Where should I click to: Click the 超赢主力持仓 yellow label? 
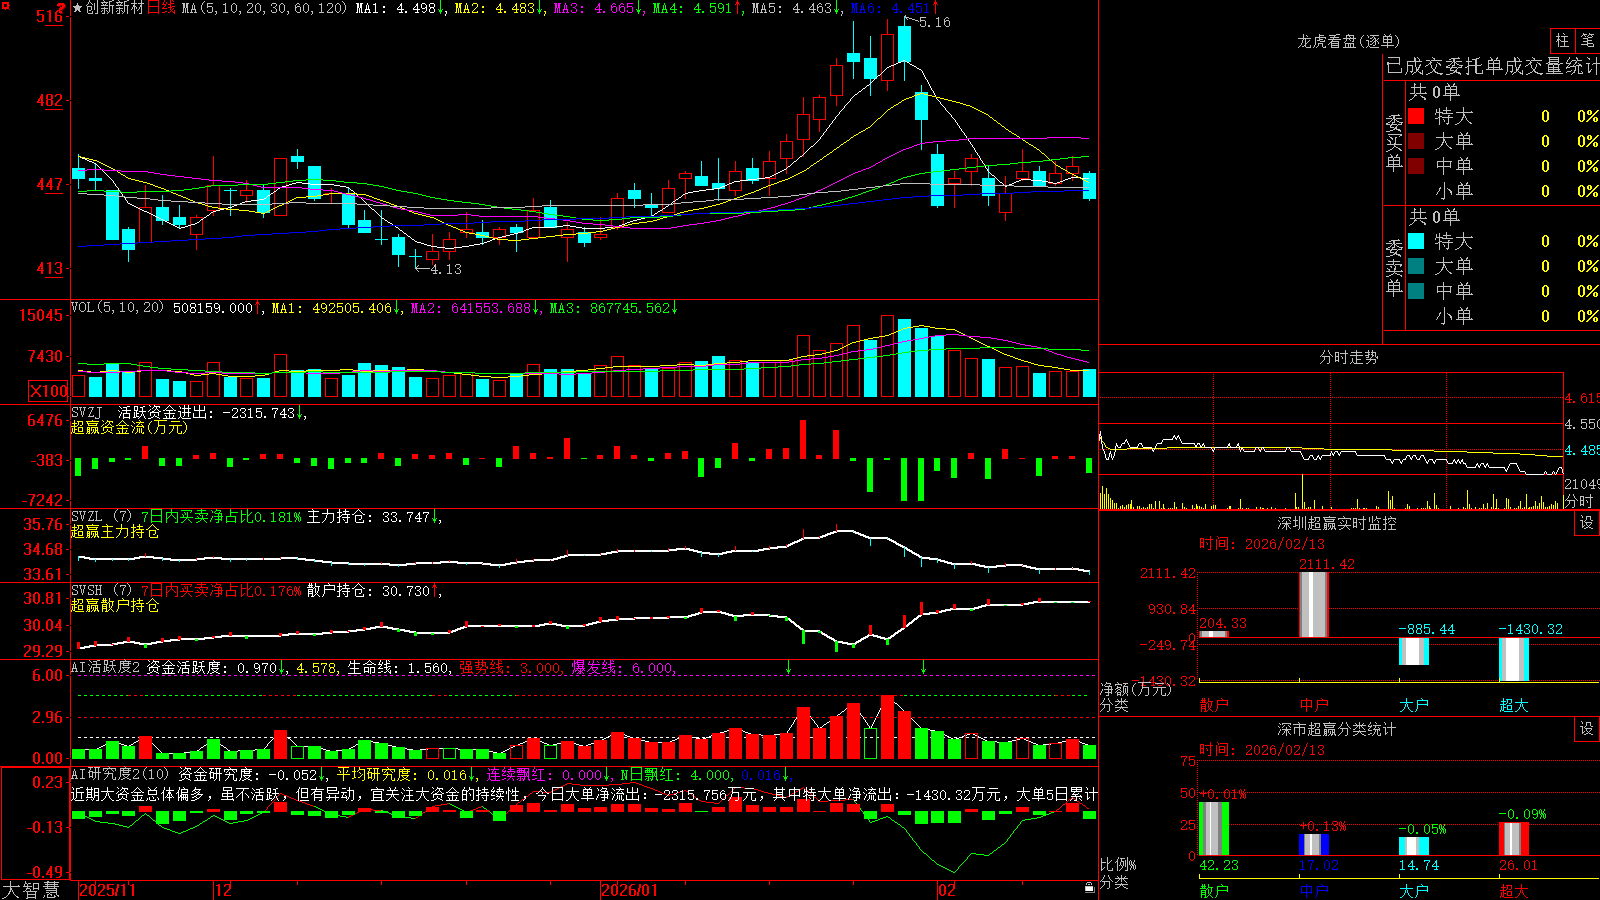click(x=115, y=531)
